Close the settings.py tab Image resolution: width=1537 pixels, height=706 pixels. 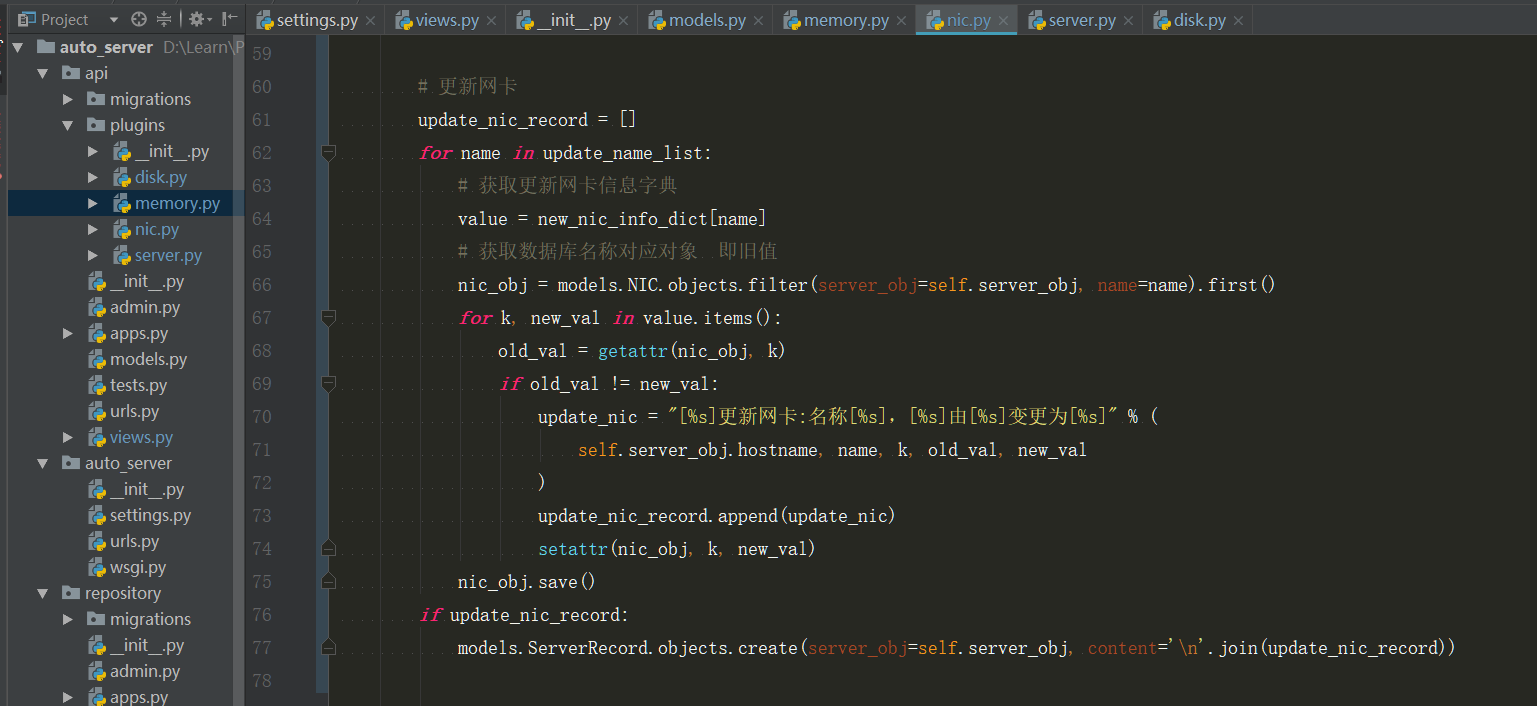coord(371,20)
